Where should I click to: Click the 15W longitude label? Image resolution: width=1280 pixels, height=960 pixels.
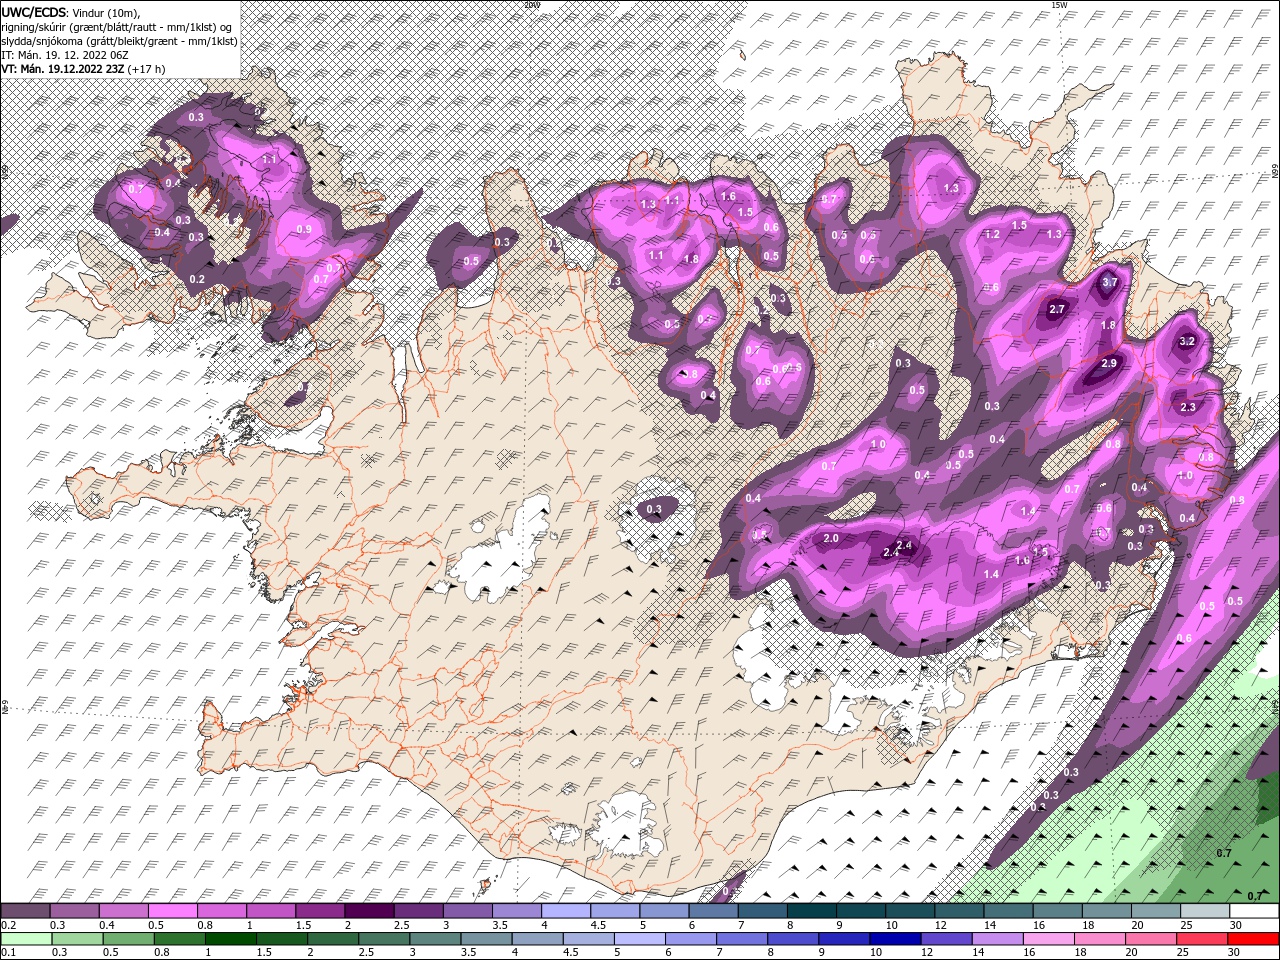click(x=1059, y=5)
